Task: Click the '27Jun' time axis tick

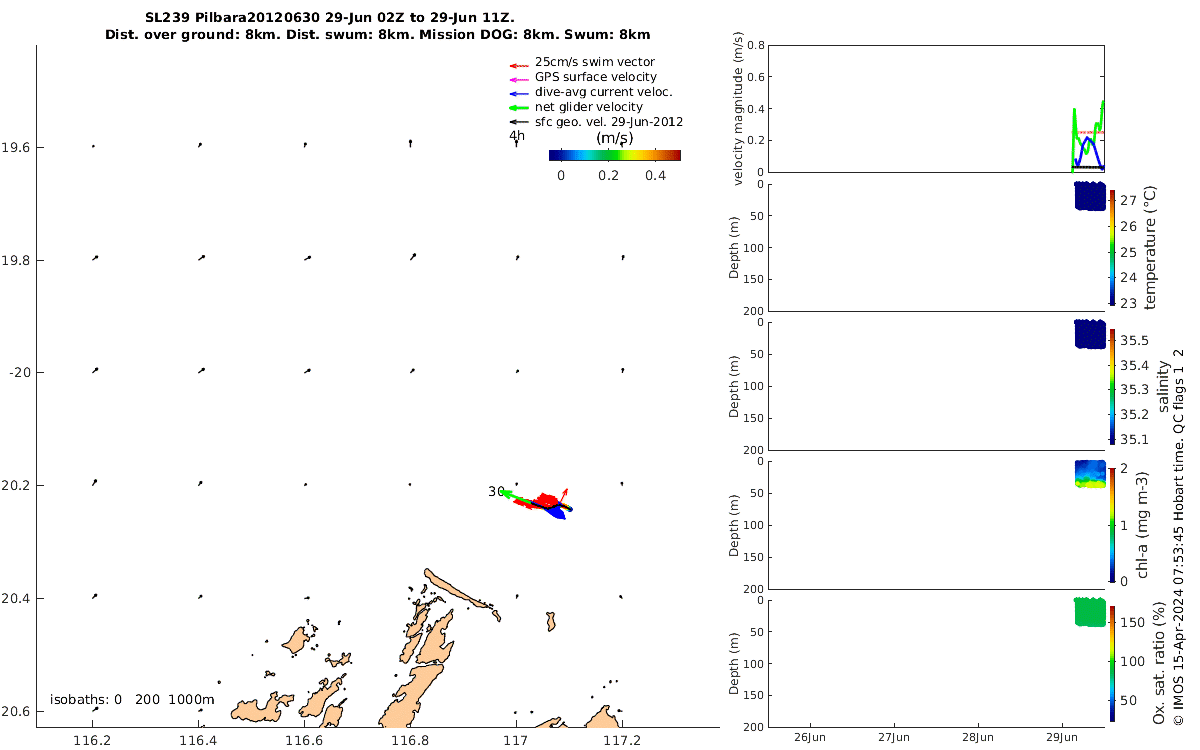Action: 893,738
